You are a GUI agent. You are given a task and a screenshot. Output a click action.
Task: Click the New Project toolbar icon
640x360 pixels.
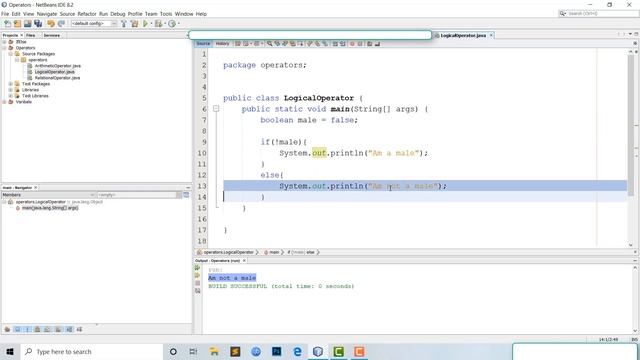click(18, 24)
